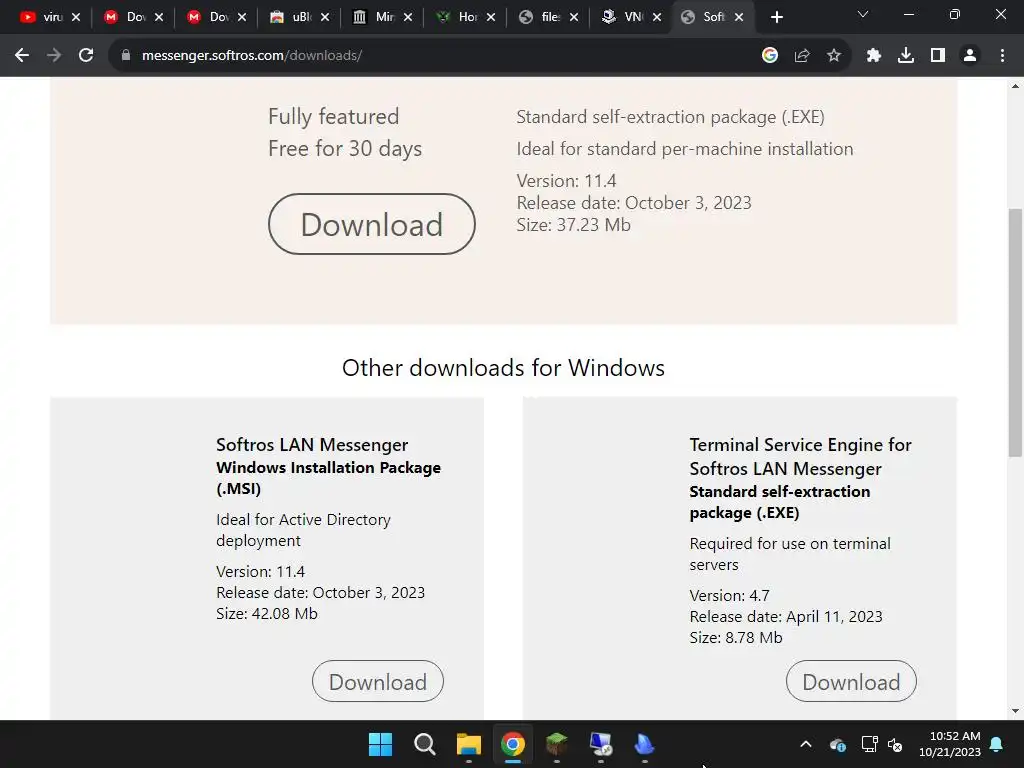Bookmark this page with the star icon

834,56
